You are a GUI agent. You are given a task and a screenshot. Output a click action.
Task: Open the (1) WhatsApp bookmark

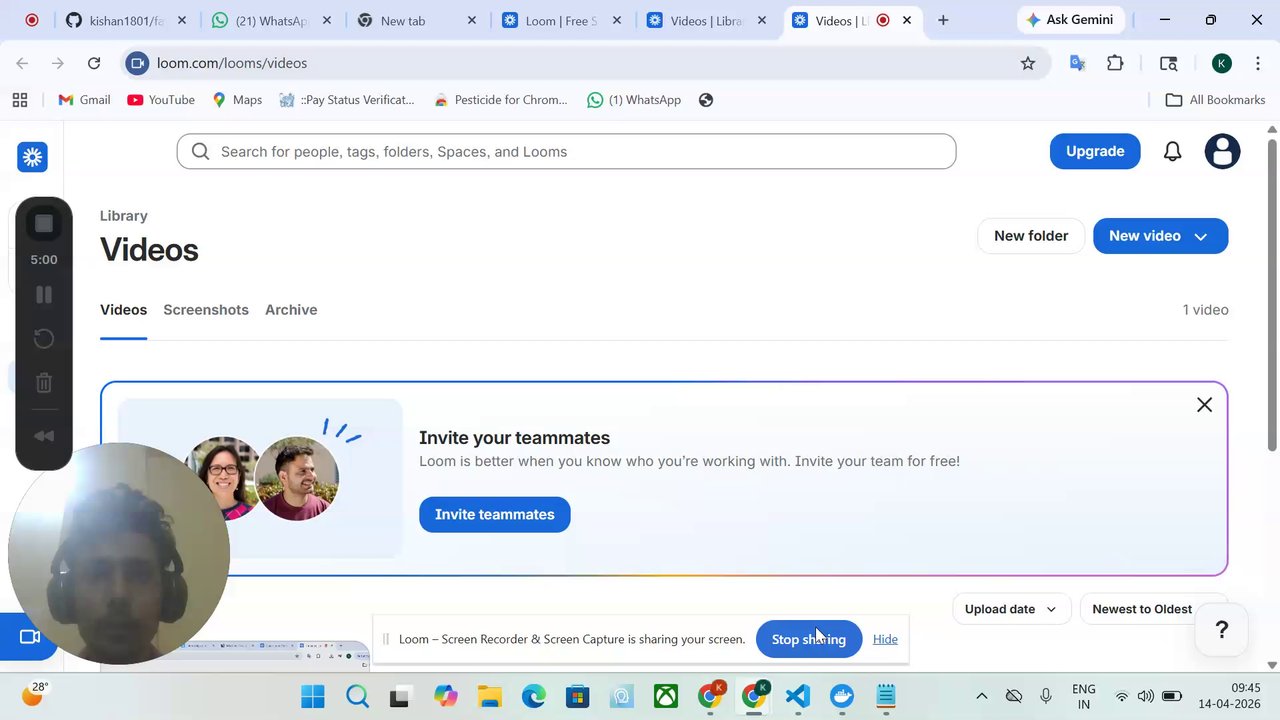point(634,100)
